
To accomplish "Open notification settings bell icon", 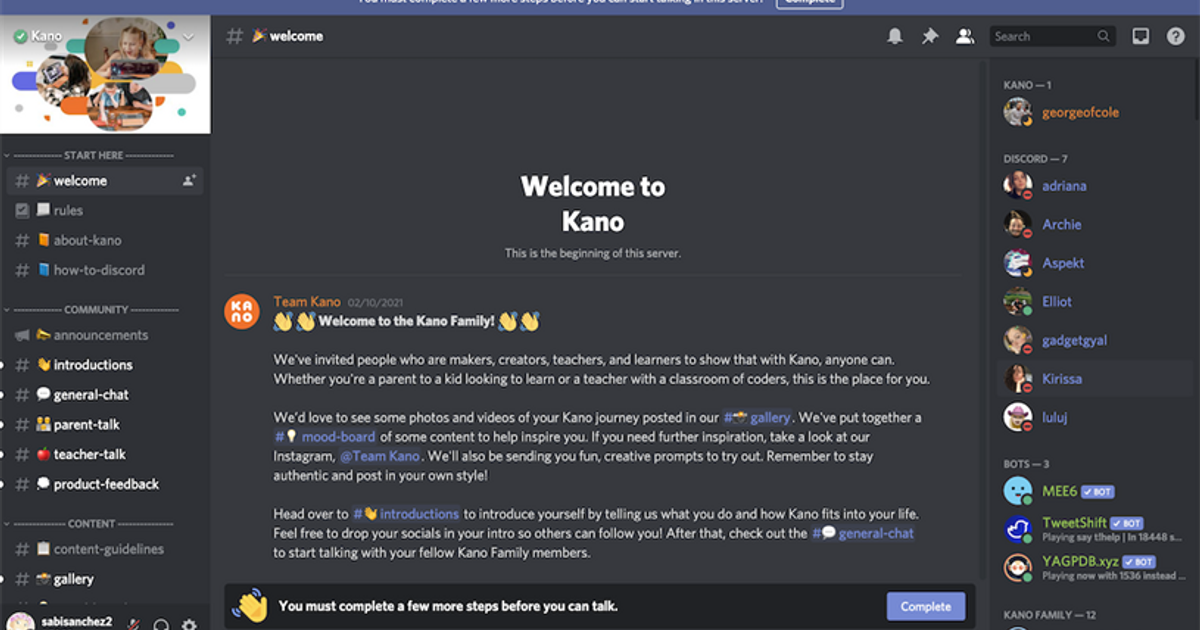I will [x=895, y=36].
